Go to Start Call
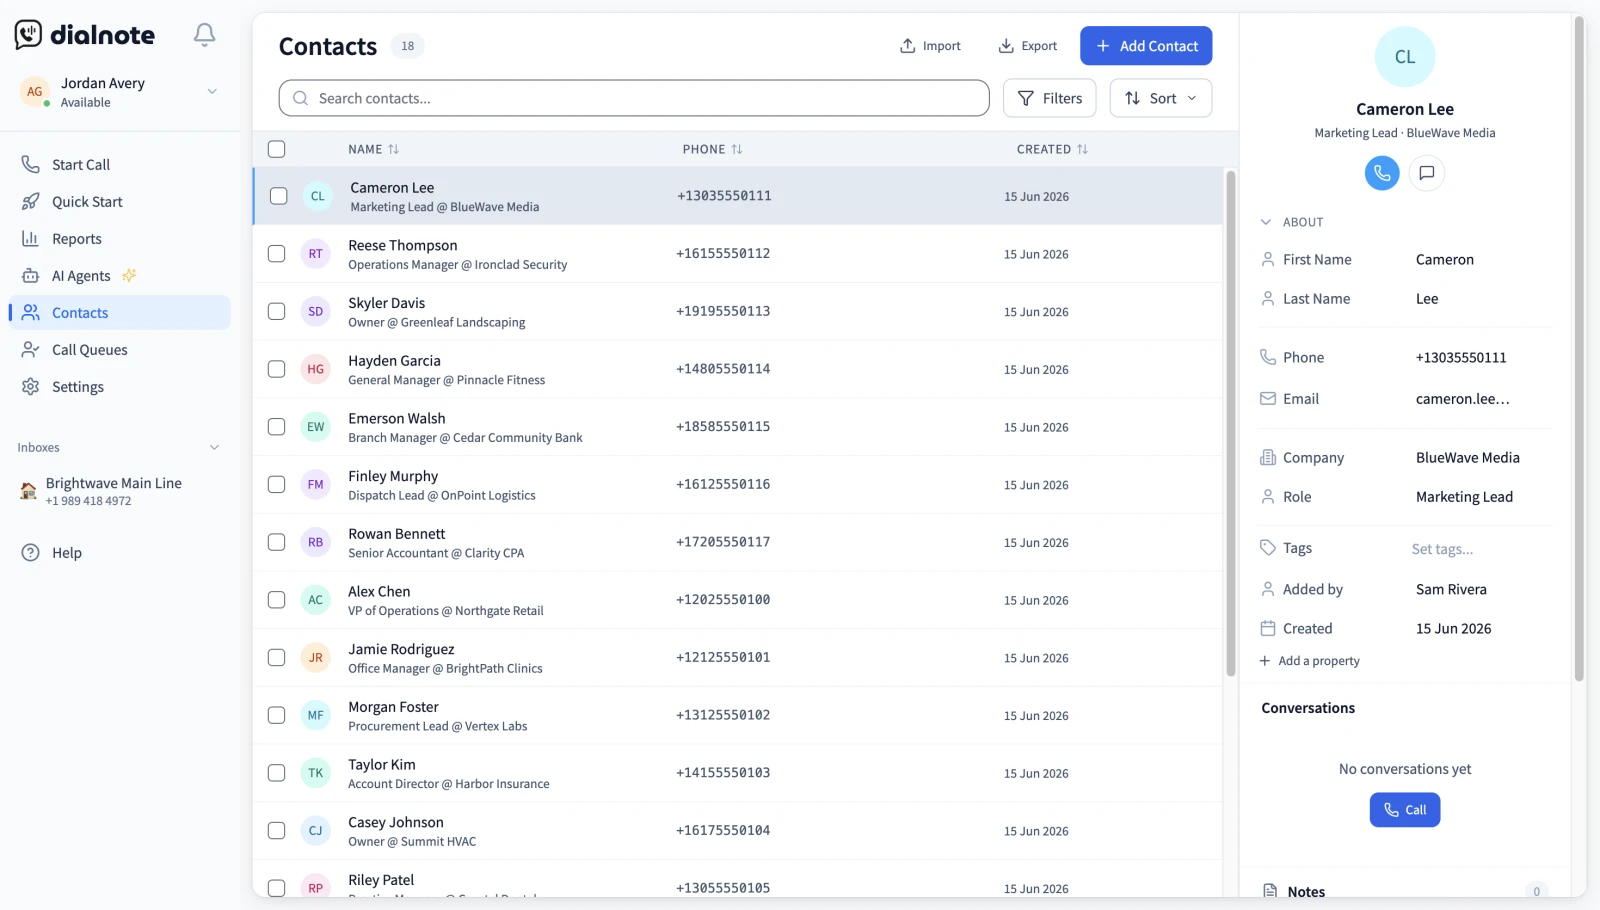 coord(120,164)
